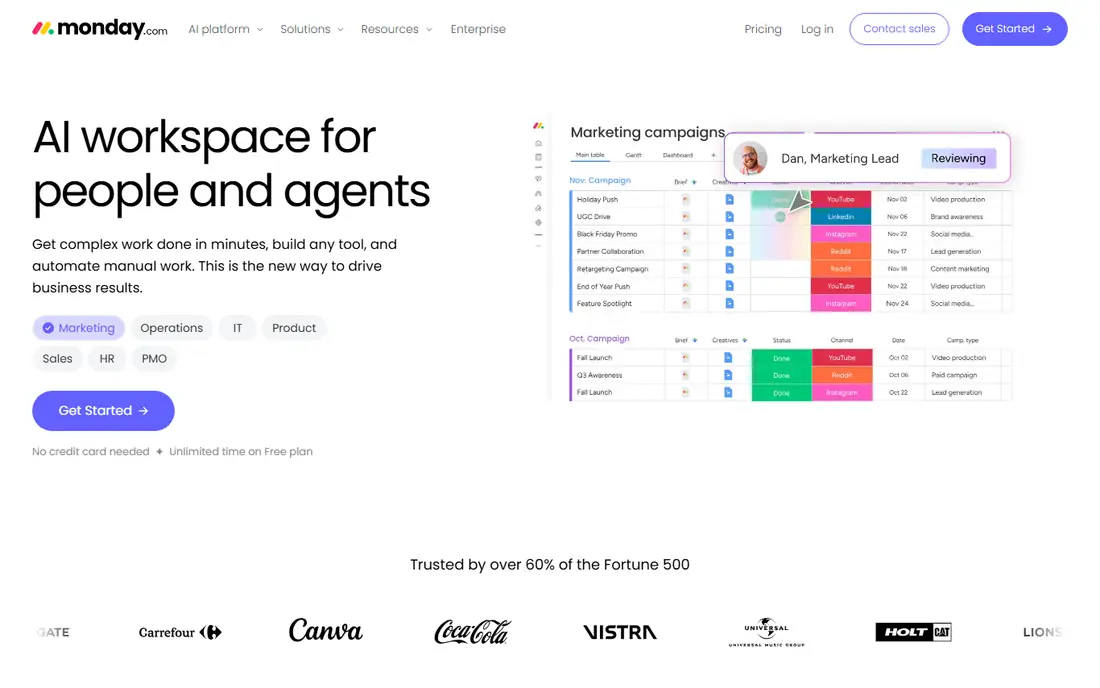Image resolution: width=1100 pixels, height=688 pixels.
Task: Open the Creatives document icon for Partner Collaboration
Action: coord(729,251)
